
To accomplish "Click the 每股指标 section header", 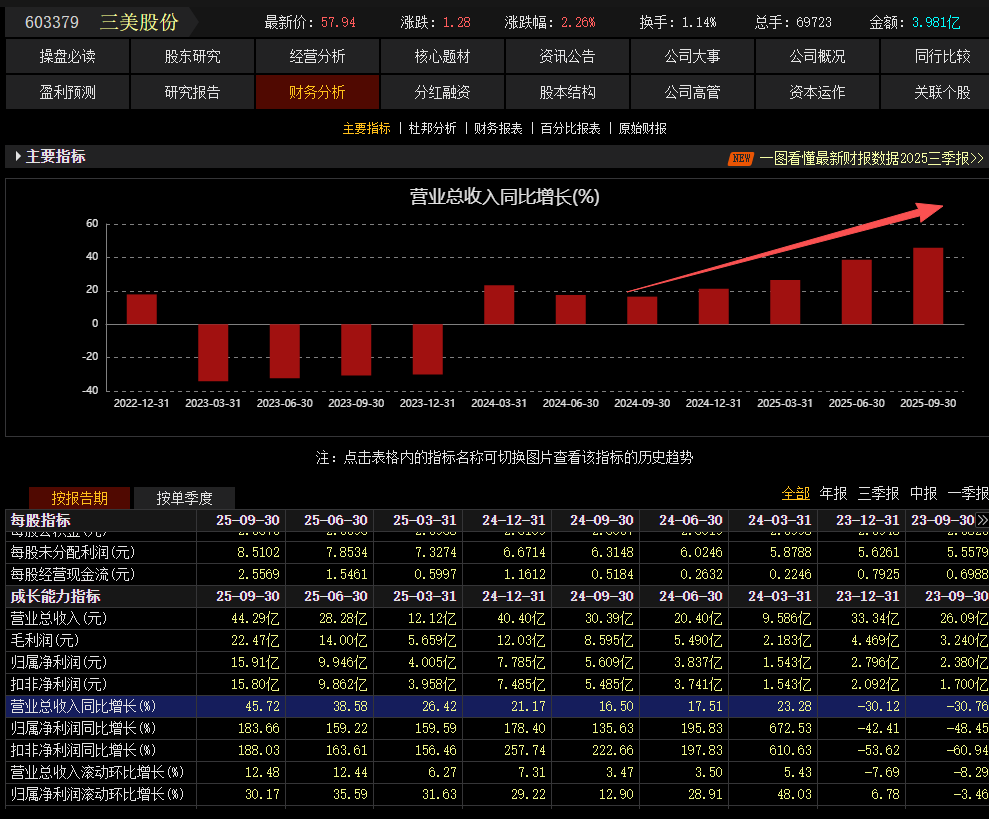I will tap(41, 520).
